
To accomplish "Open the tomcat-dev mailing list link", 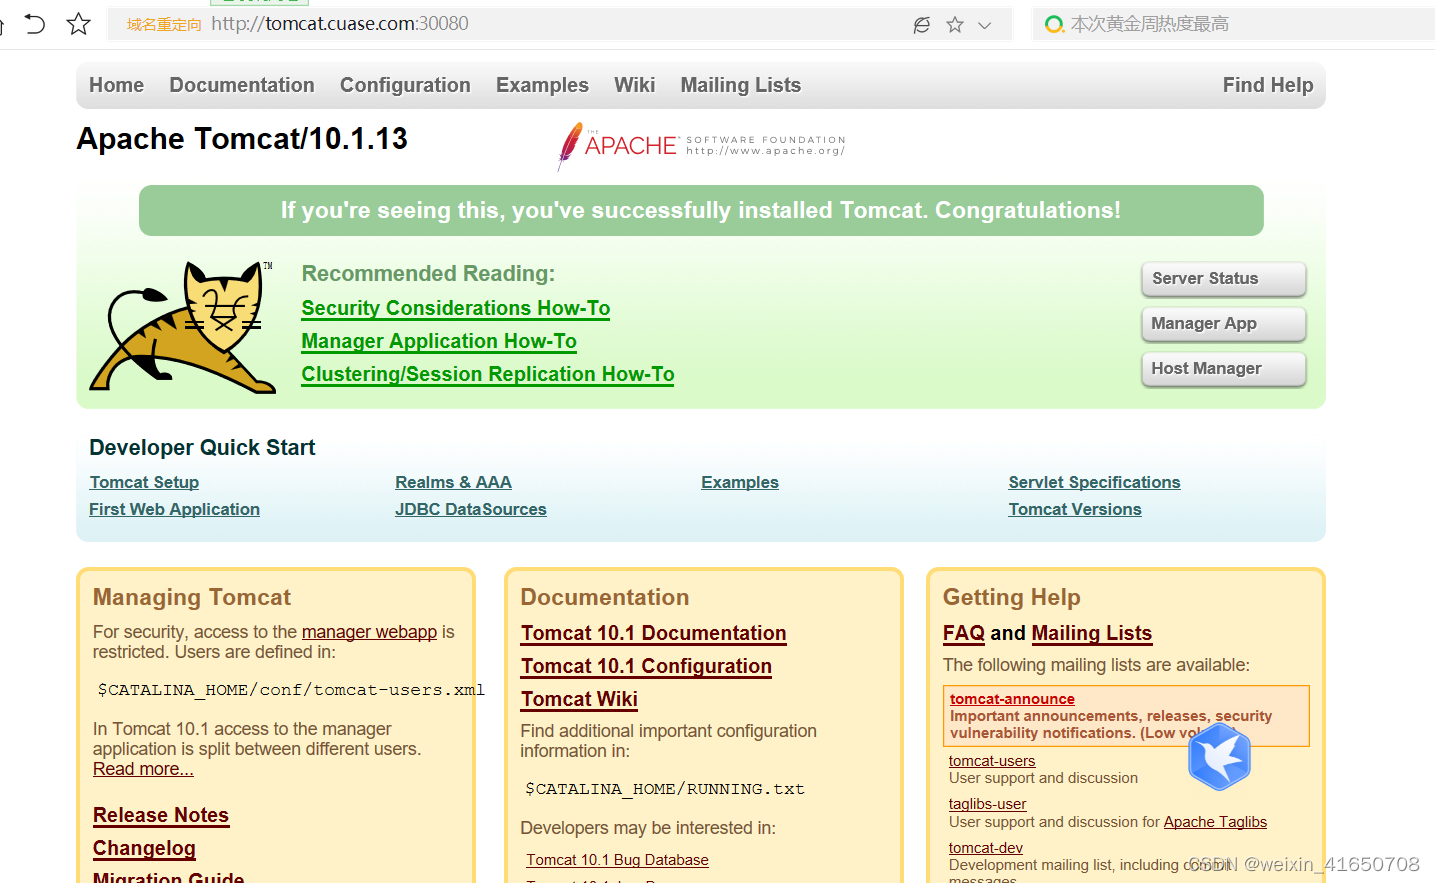I will (986, 849).
